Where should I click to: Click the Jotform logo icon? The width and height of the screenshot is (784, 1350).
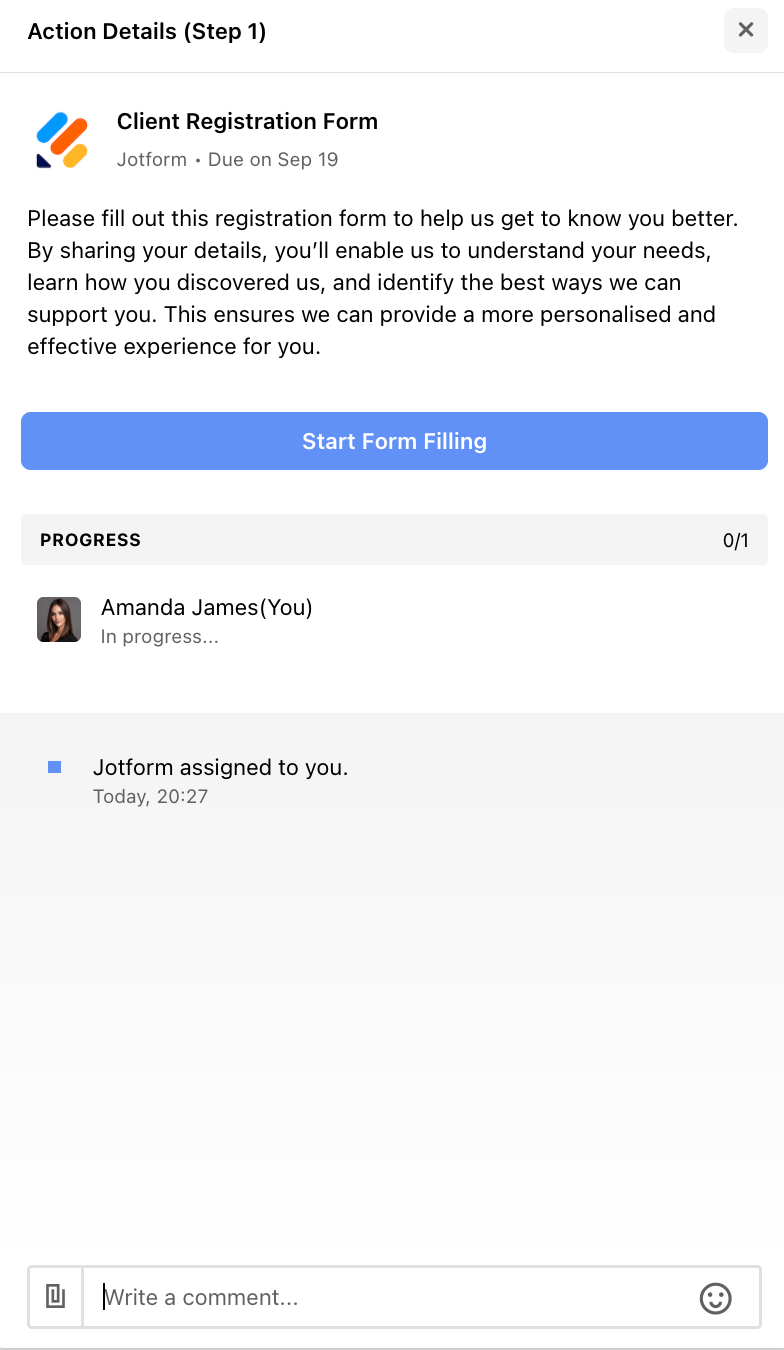tap(62, 140)
